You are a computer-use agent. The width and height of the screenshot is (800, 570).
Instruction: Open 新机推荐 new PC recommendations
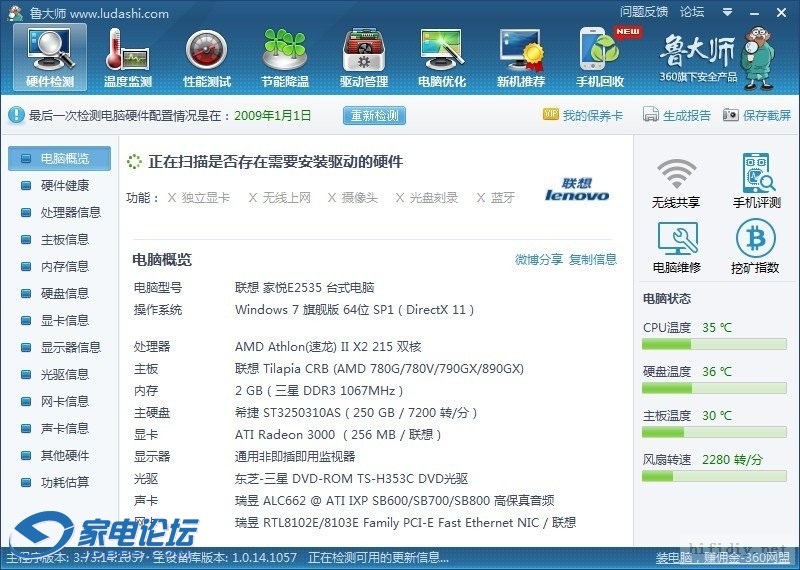[521, 57]
